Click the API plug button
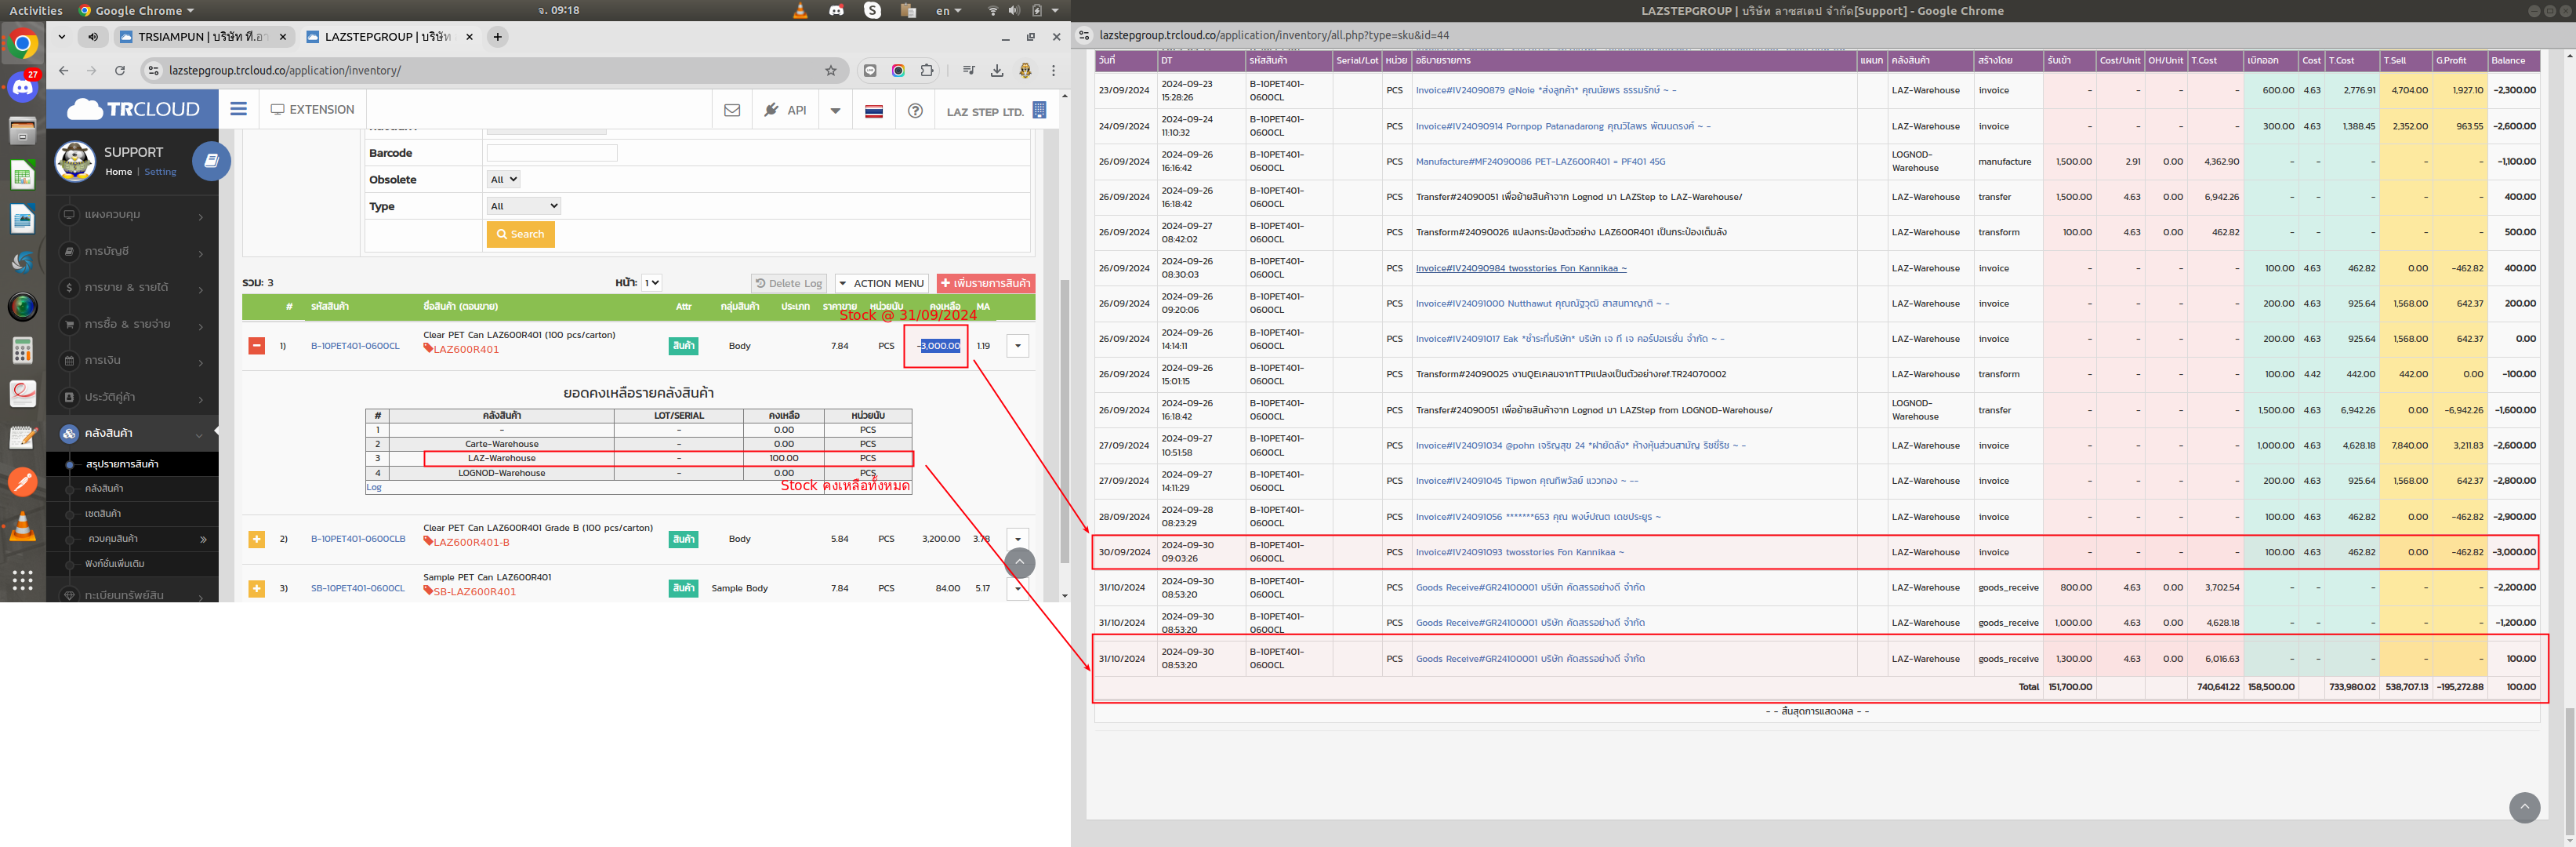 click(x=785, y=110)
